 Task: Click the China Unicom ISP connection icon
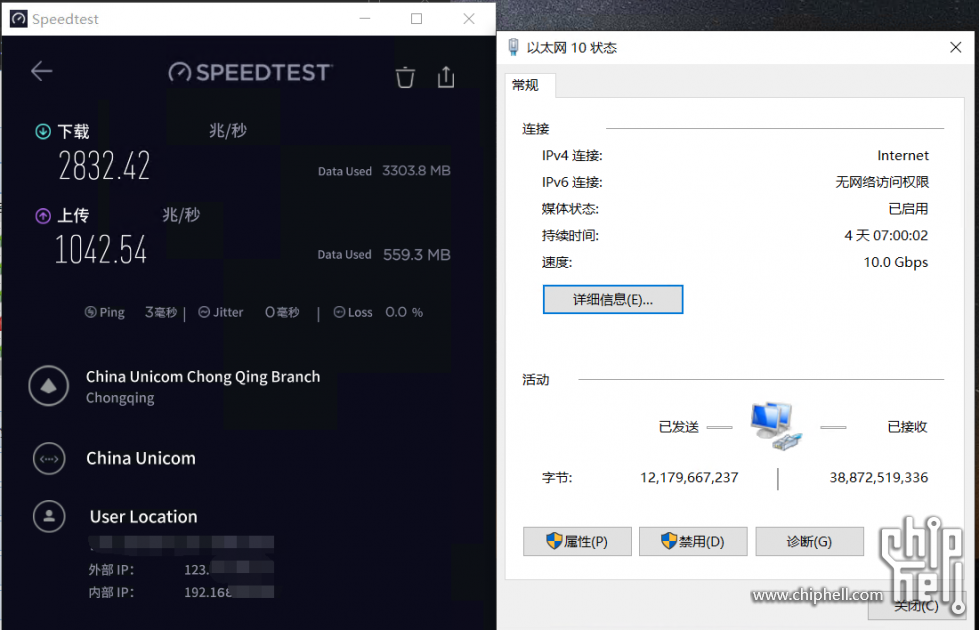(x=49, y=458)
